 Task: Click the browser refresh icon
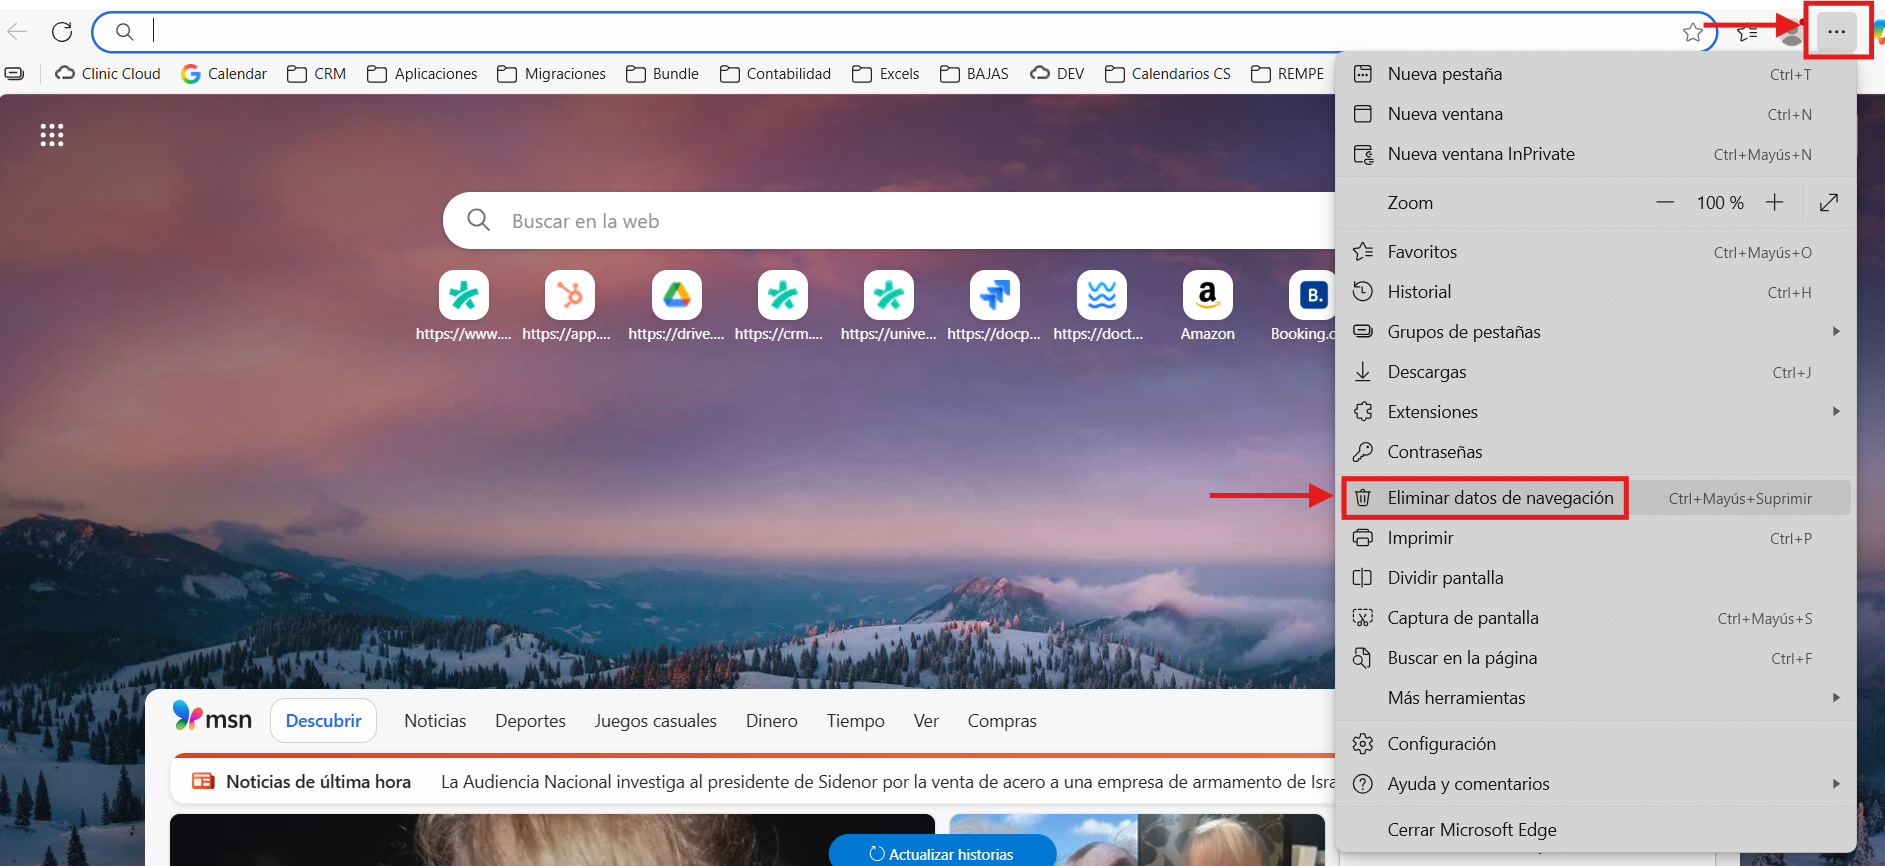click(62, 32)
